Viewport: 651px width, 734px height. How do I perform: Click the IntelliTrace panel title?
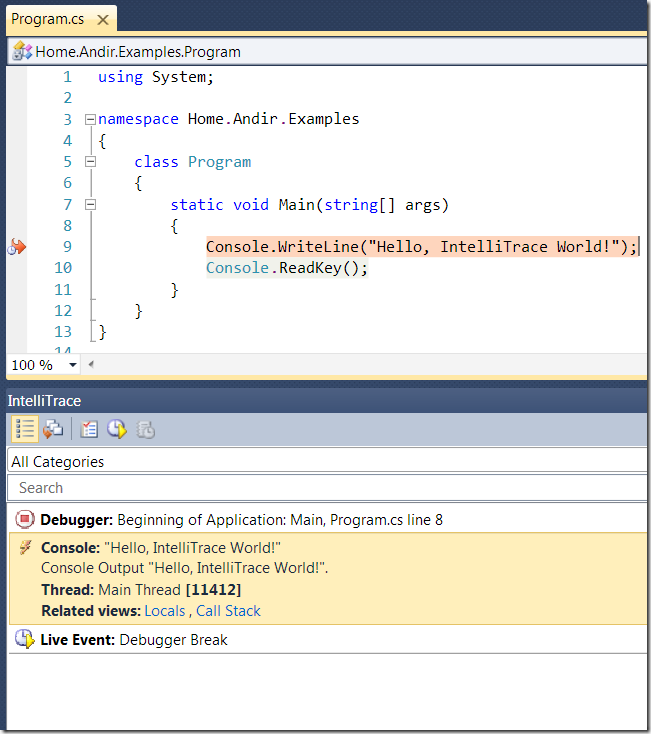point(44,401)
